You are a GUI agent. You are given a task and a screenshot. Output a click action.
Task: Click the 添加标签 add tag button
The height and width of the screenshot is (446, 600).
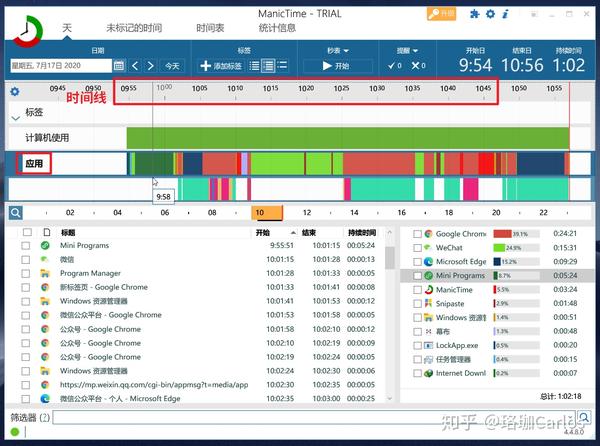[221, 66]
